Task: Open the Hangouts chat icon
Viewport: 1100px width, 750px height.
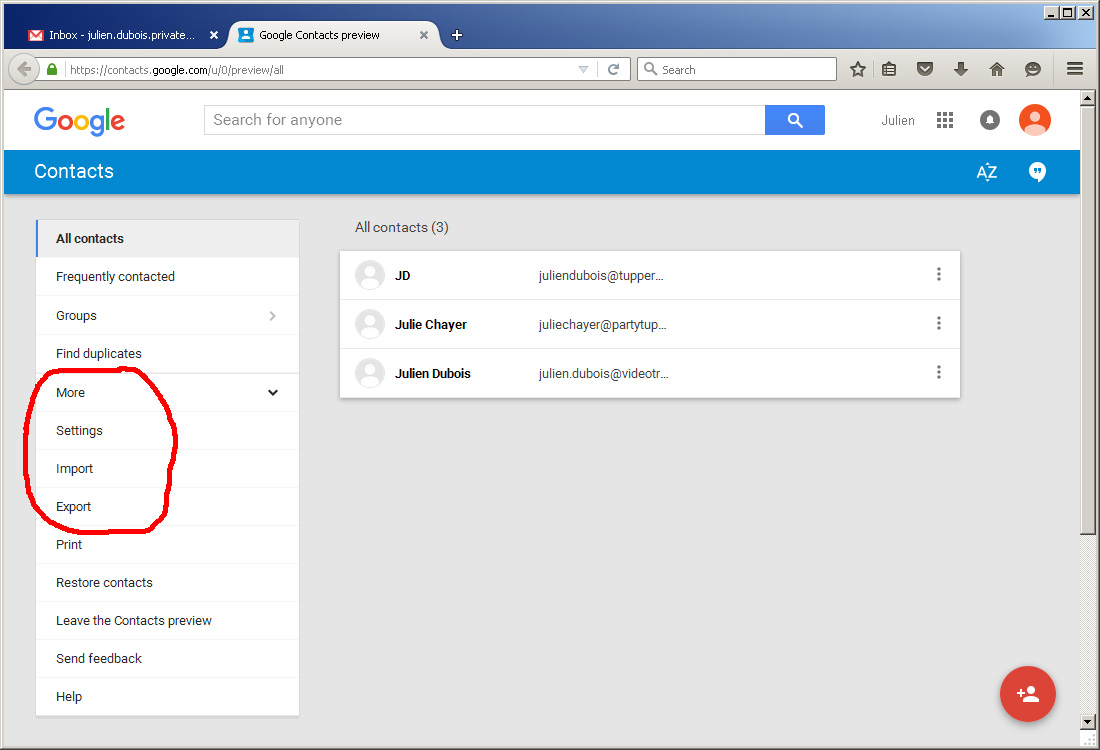Action: click(x=1037, y=172)
